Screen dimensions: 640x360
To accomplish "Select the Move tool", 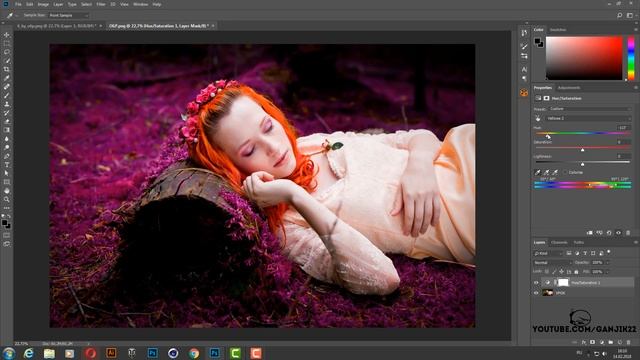I will click(7, 35).
